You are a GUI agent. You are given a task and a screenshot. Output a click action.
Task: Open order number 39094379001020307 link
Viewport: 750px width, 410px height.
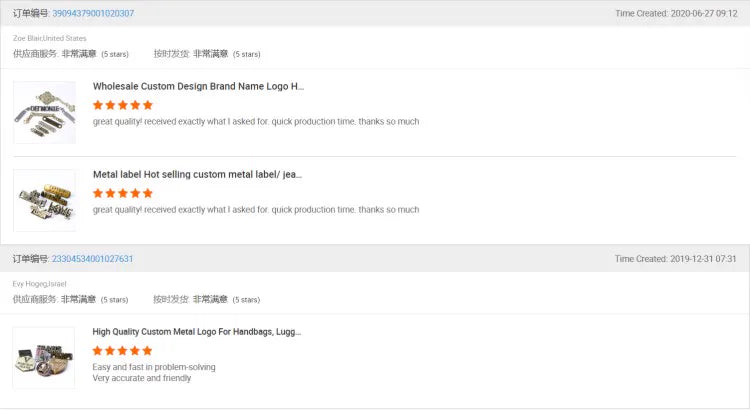[93, 13]
